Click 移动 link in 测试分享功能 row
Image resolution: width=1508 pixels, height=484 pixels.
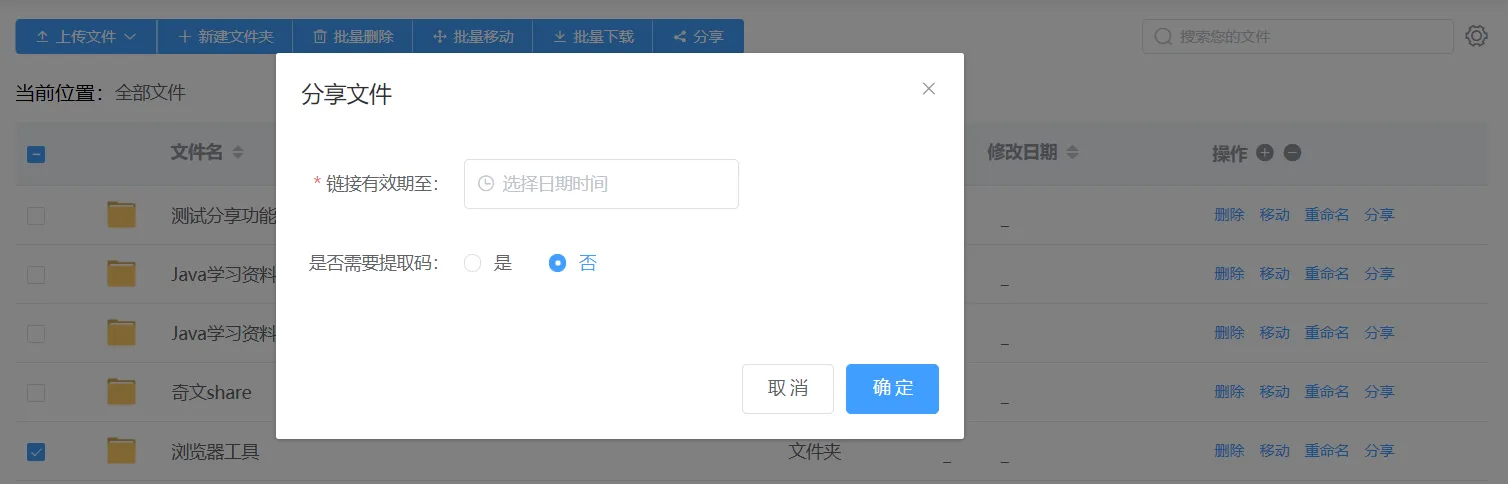[1274, 215]
